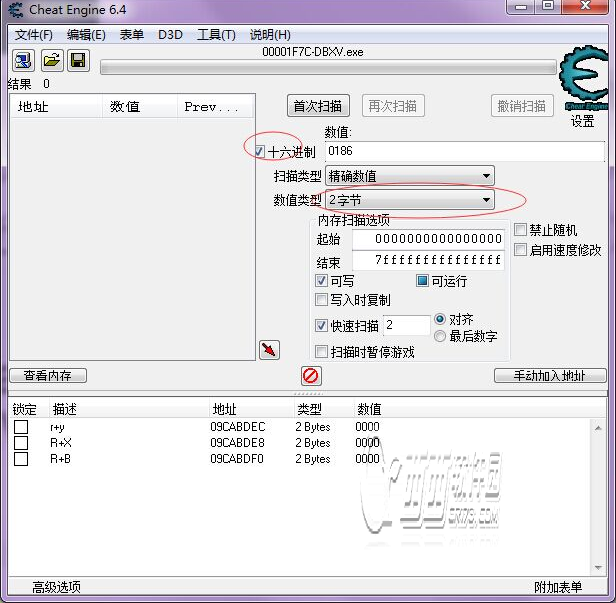Click the Prev... column header

point(215,106)
